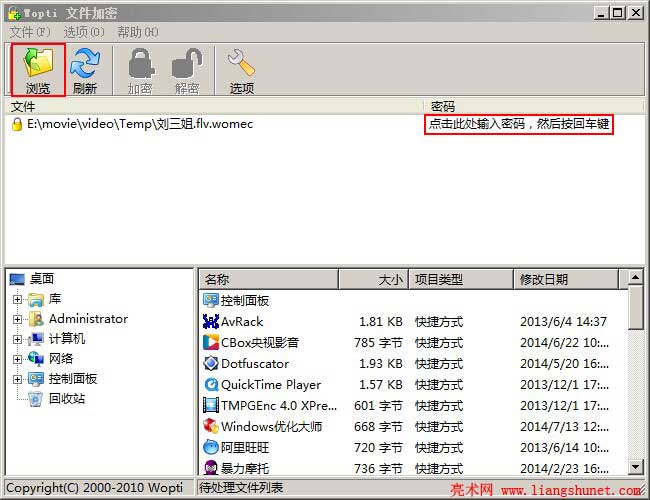Click the 1.81 KB size cell
The image size is (650, 500).
click(x=381, y=322)
